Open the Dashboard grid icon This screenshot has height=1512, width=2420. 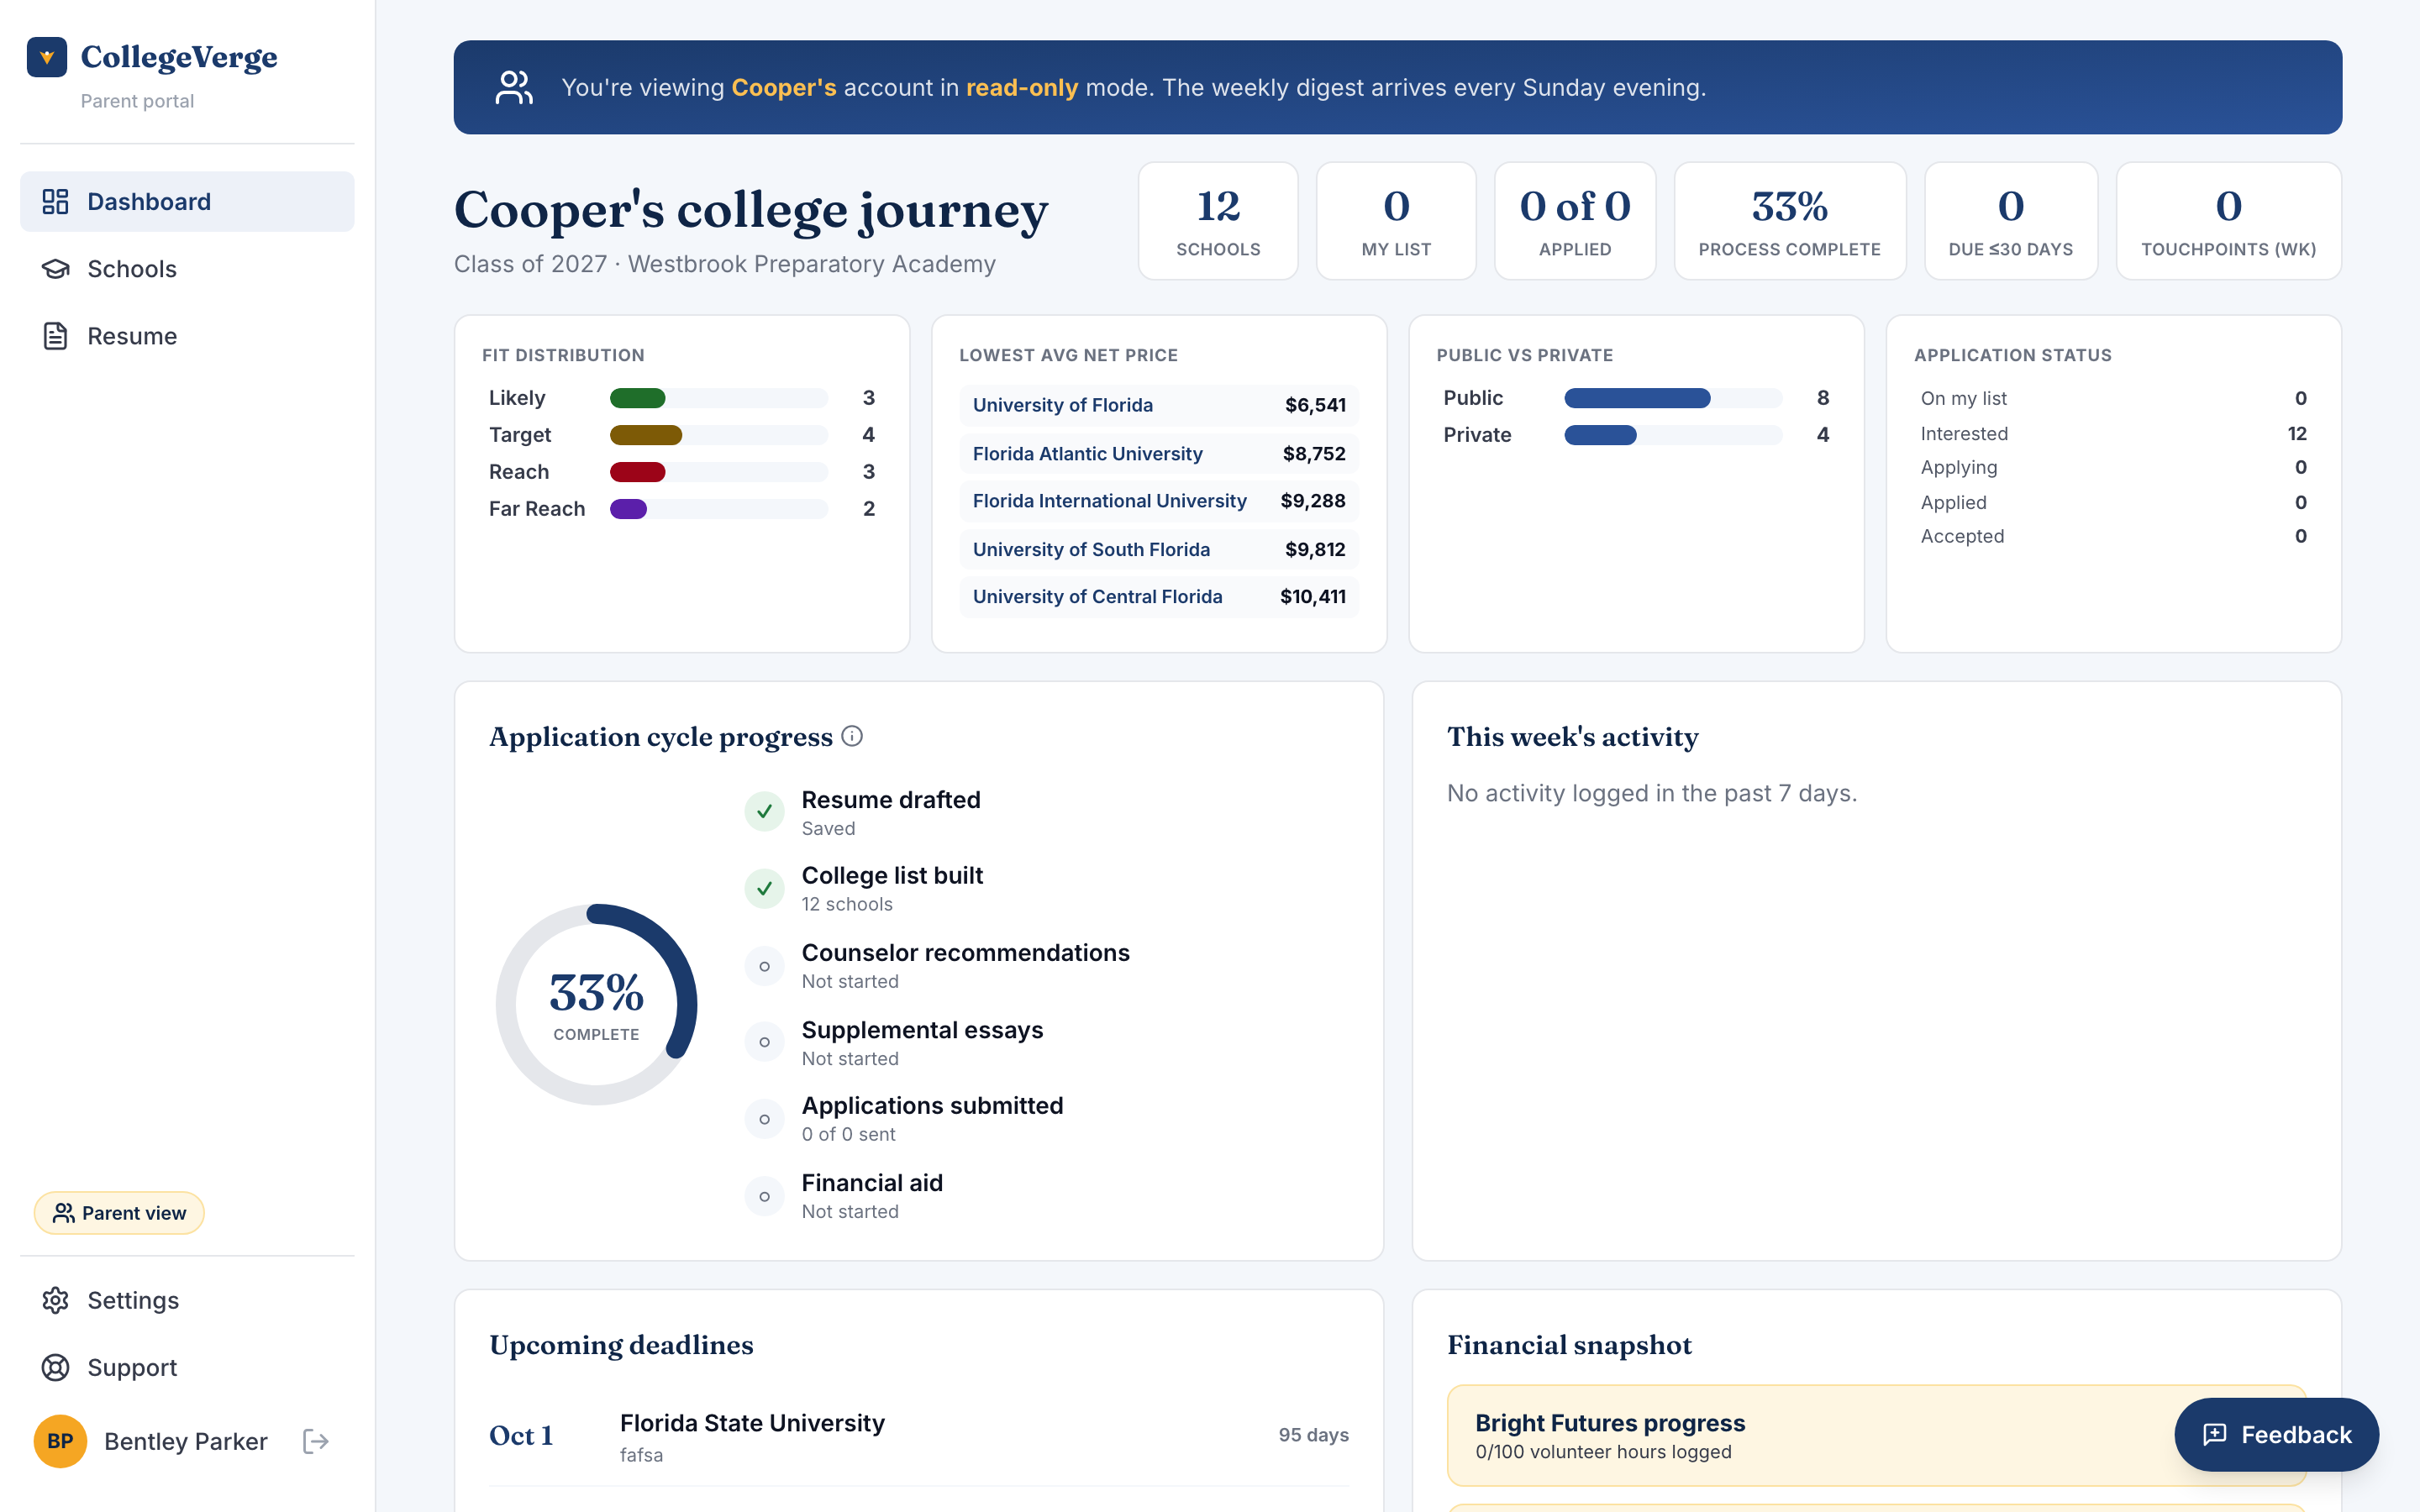pos(55,202)
